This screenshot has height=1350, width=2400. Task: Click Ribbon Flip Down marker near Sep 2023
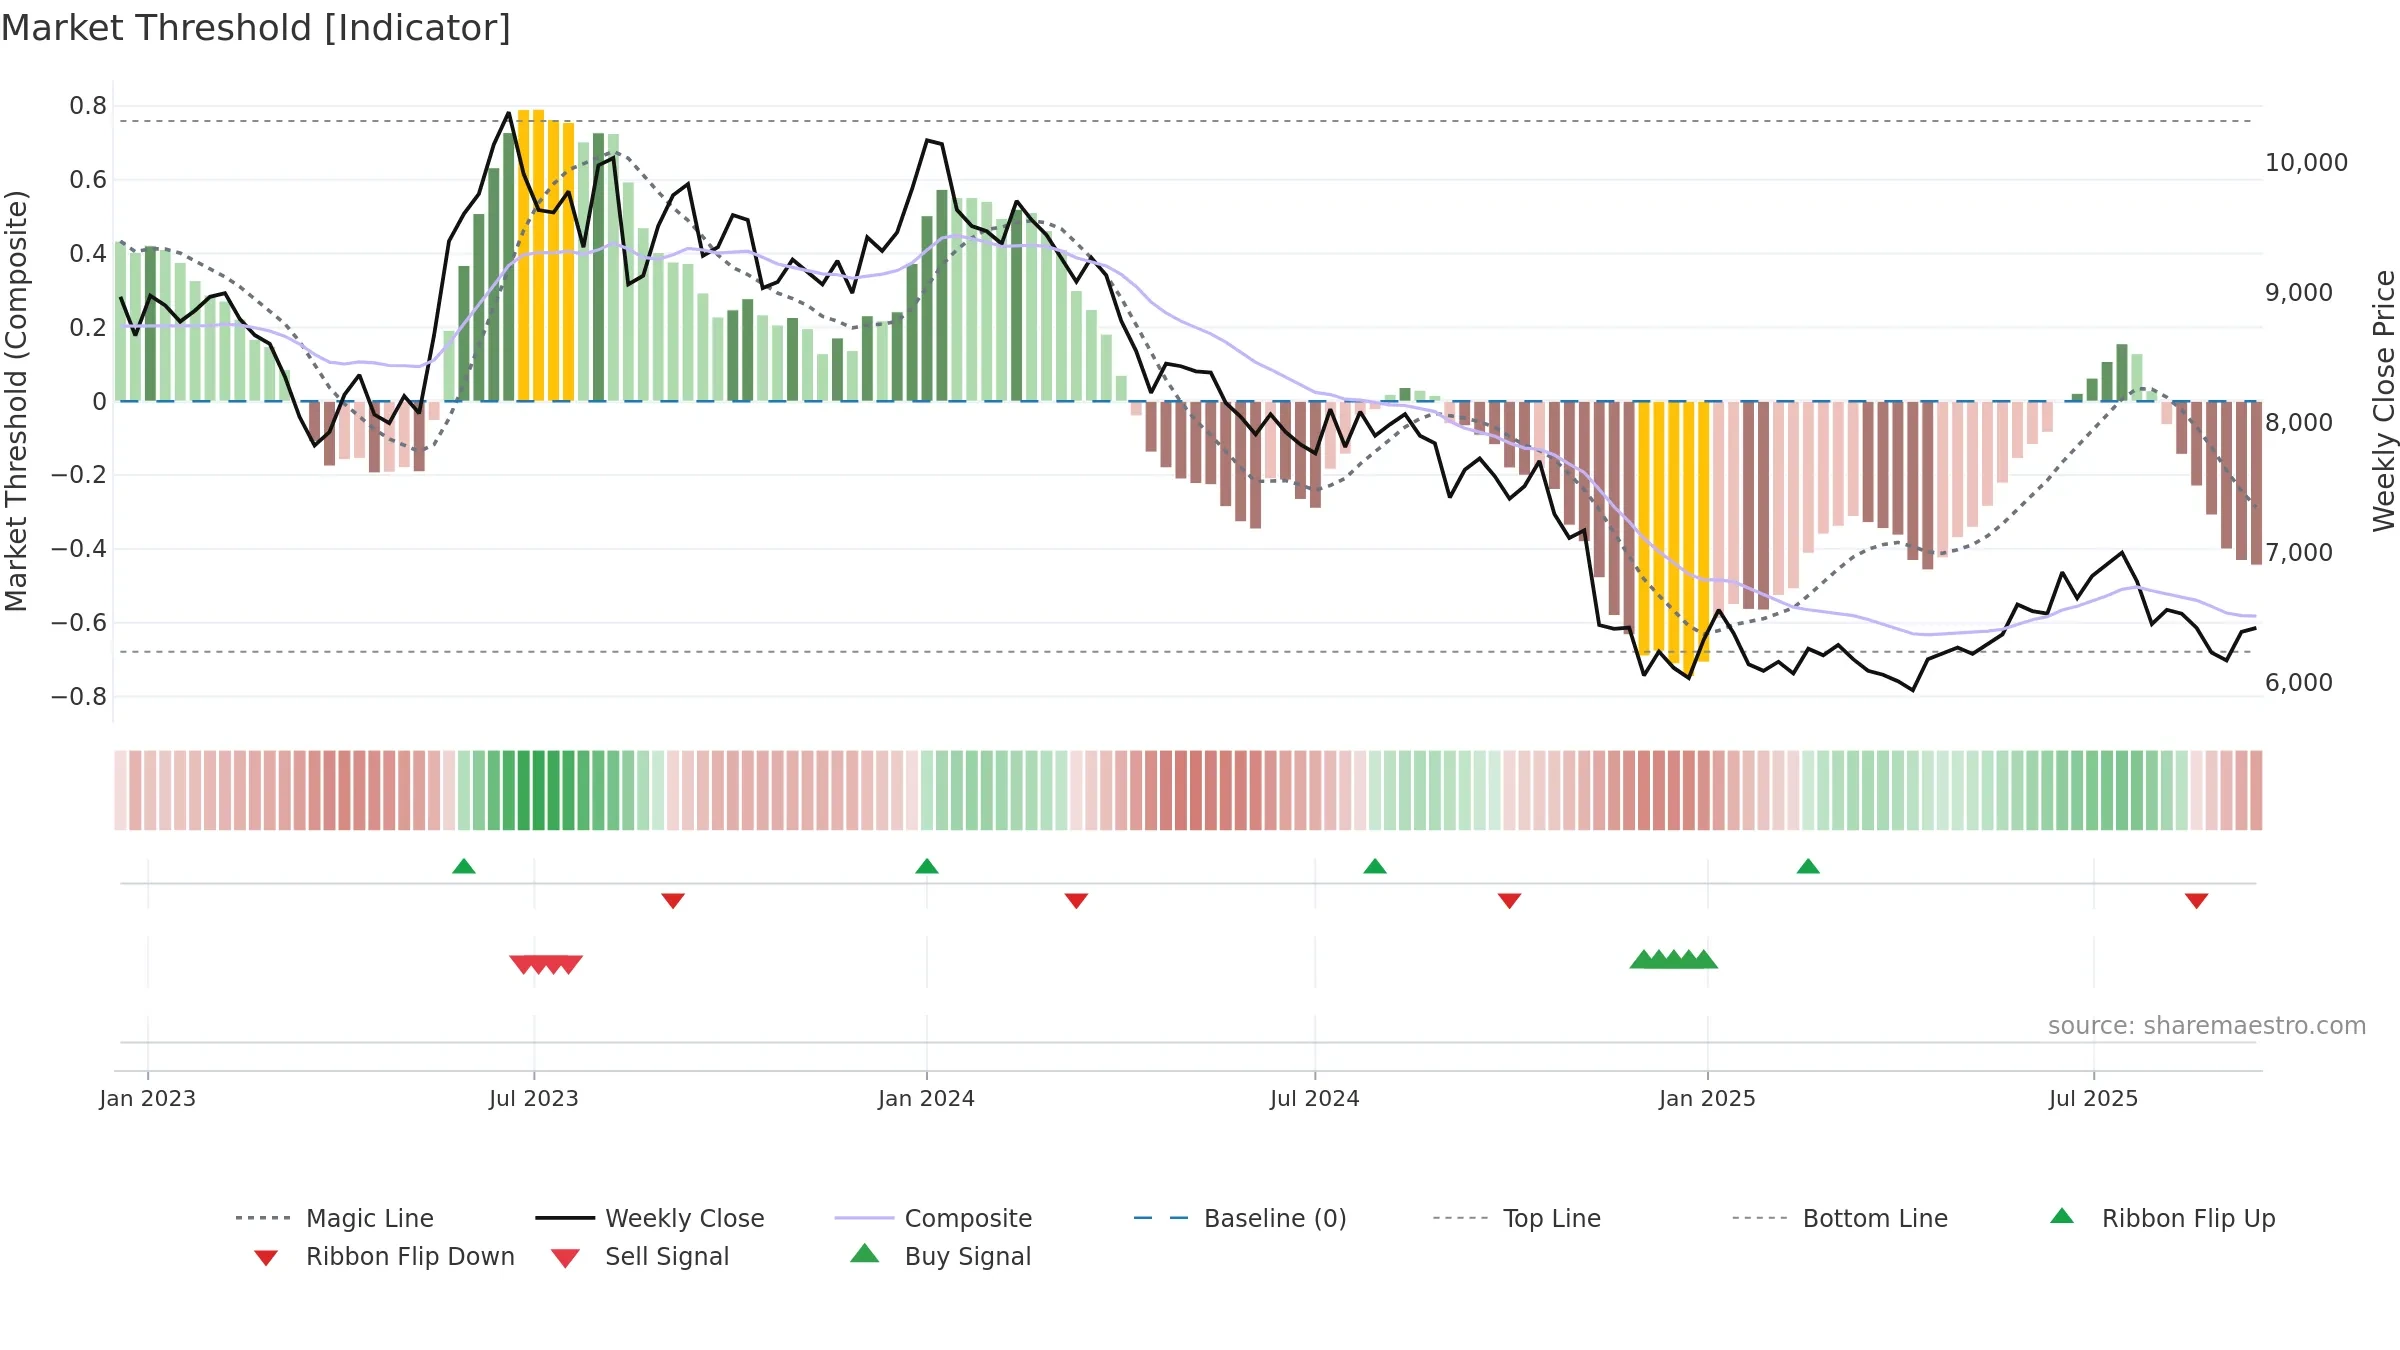coord(673,901)
